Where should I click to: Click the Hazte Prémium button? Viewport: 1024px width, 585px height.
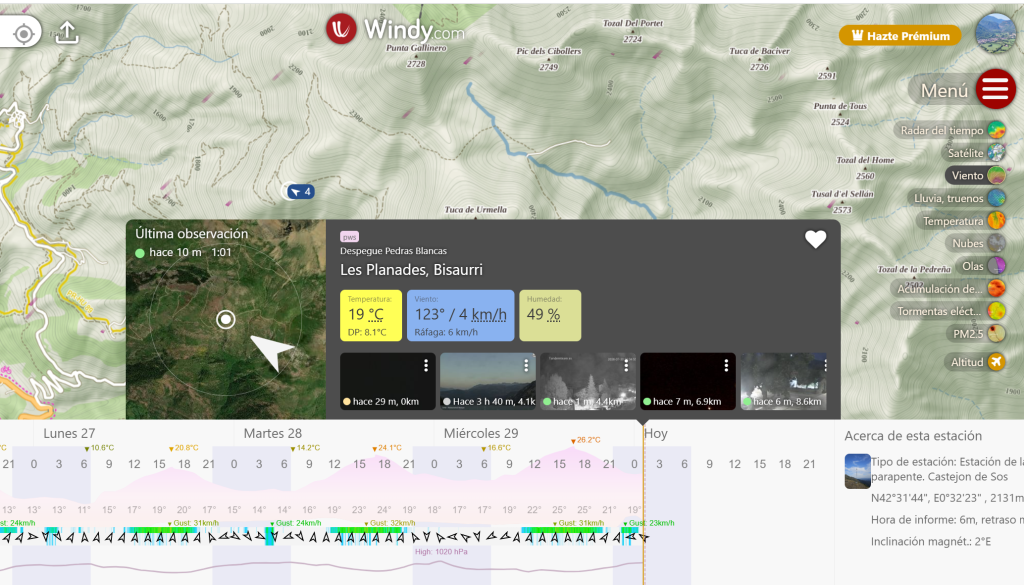tap(901, 35)
